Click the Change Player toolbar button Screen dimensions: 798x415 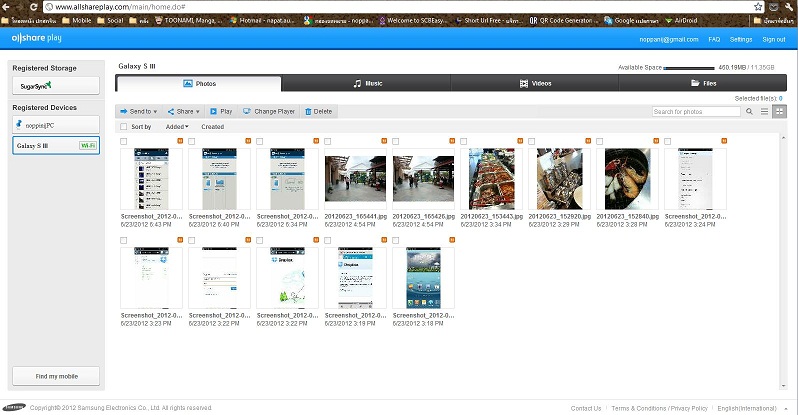coord(269,112)
